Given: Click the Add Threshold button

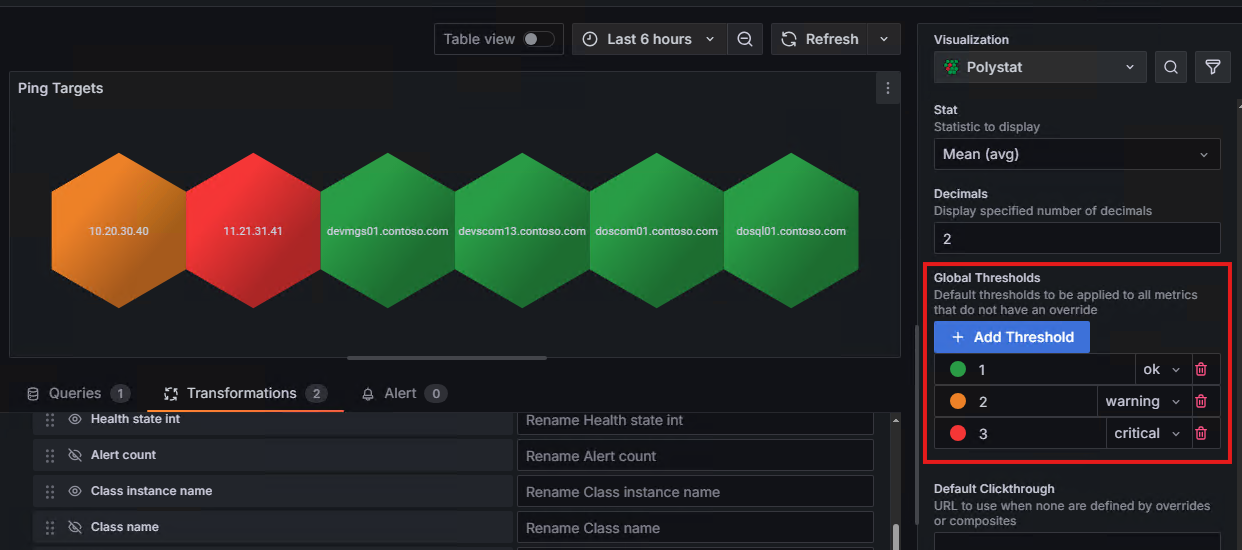Looking at the screenshot, I should point(1011,337).
